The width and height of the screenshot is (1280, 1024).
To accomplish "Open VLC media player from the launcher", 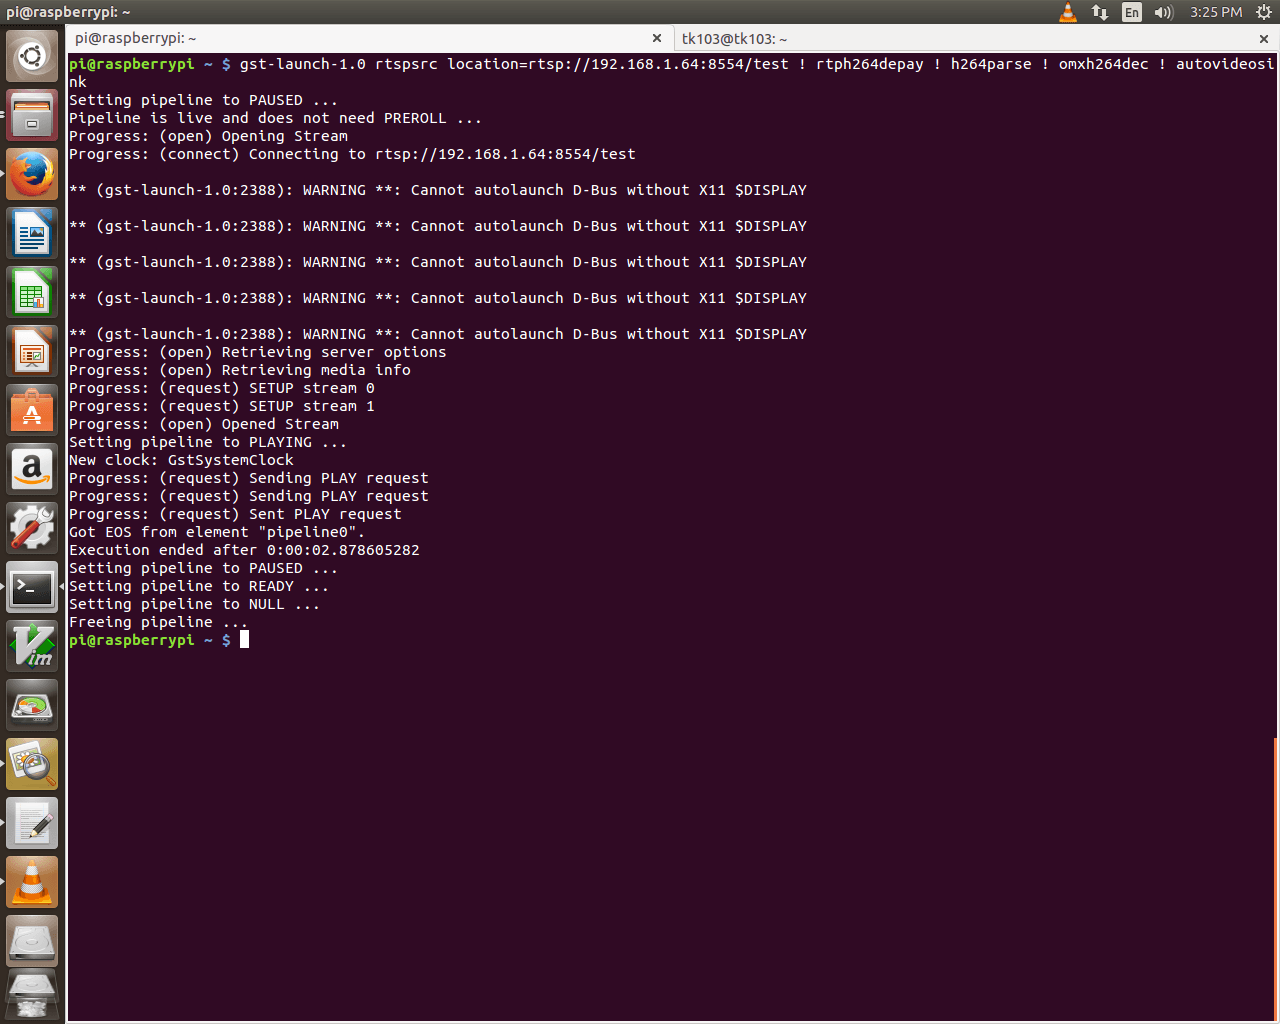I will [32, 882].
